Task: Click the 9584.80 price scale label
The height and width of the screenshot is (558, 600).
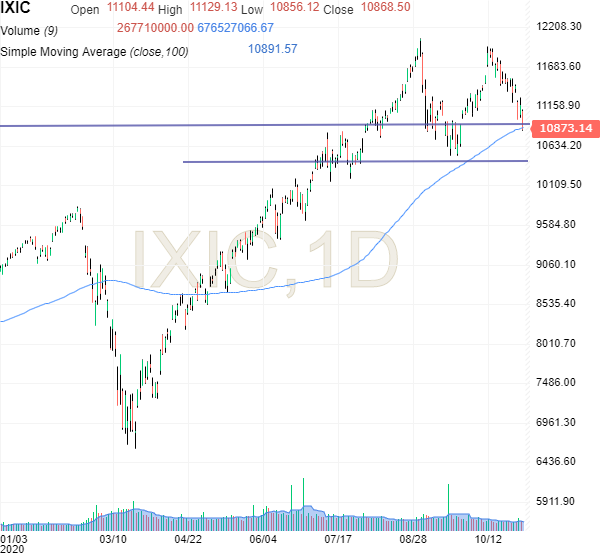Action: pos(558,225)
